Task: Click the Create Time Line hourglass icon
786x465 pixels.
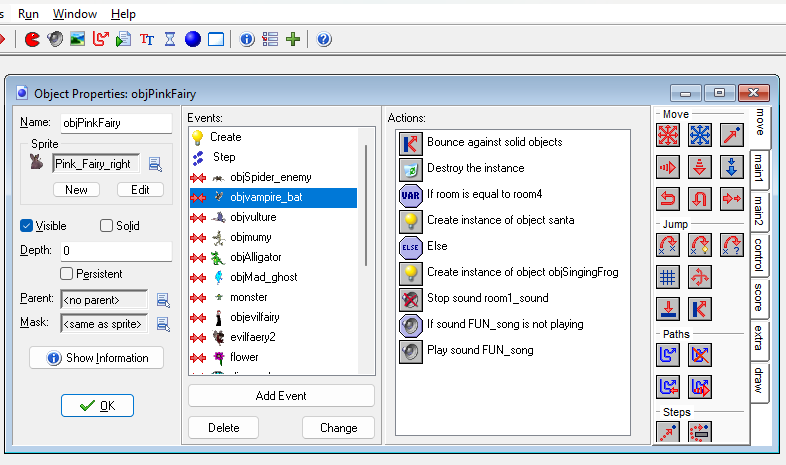Action: coord(170,40)
